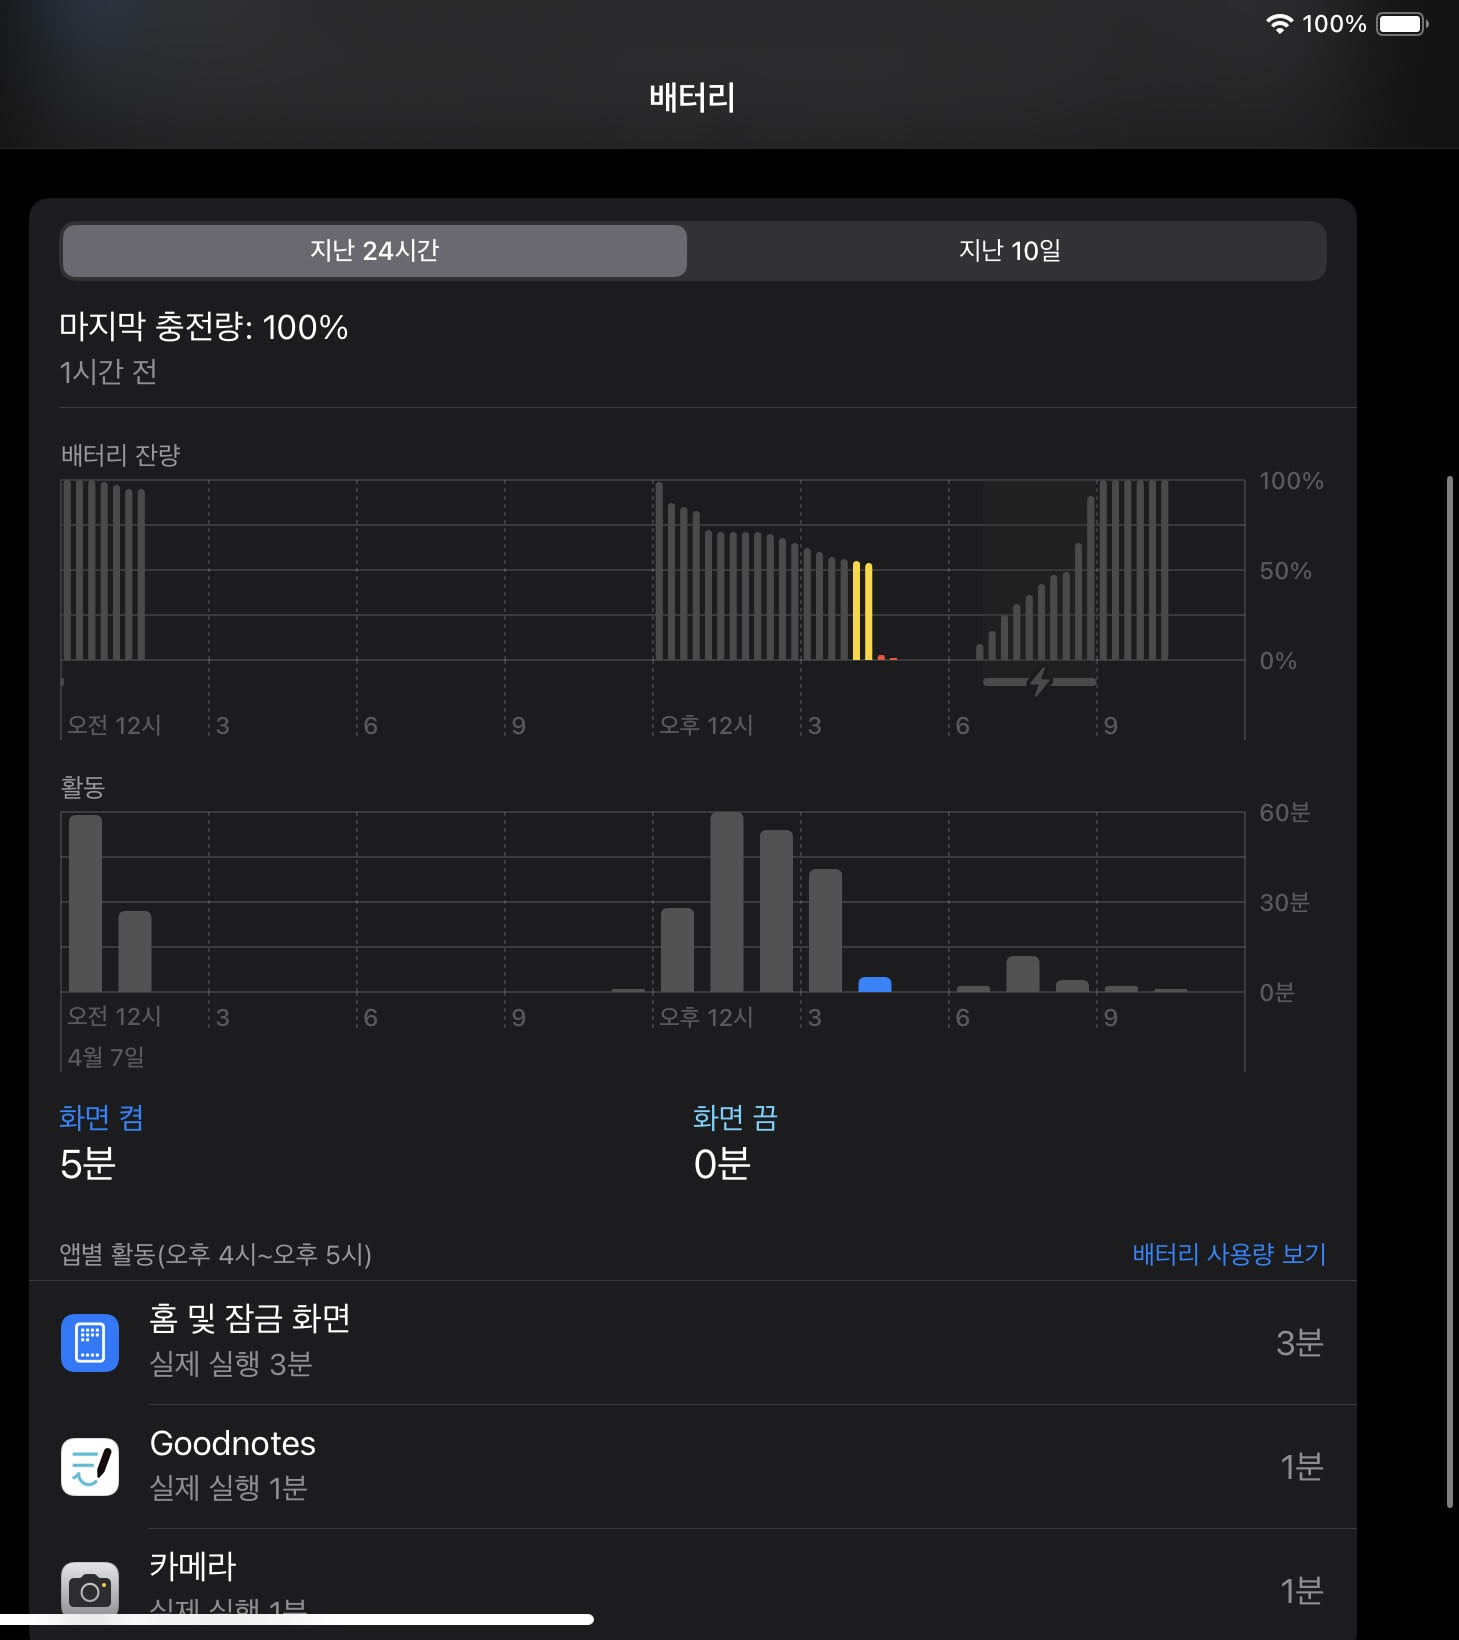Screen dimensions: 1459x1640
Task: Tap the Wi-Fi status icon
Action: coord(1279,24)
